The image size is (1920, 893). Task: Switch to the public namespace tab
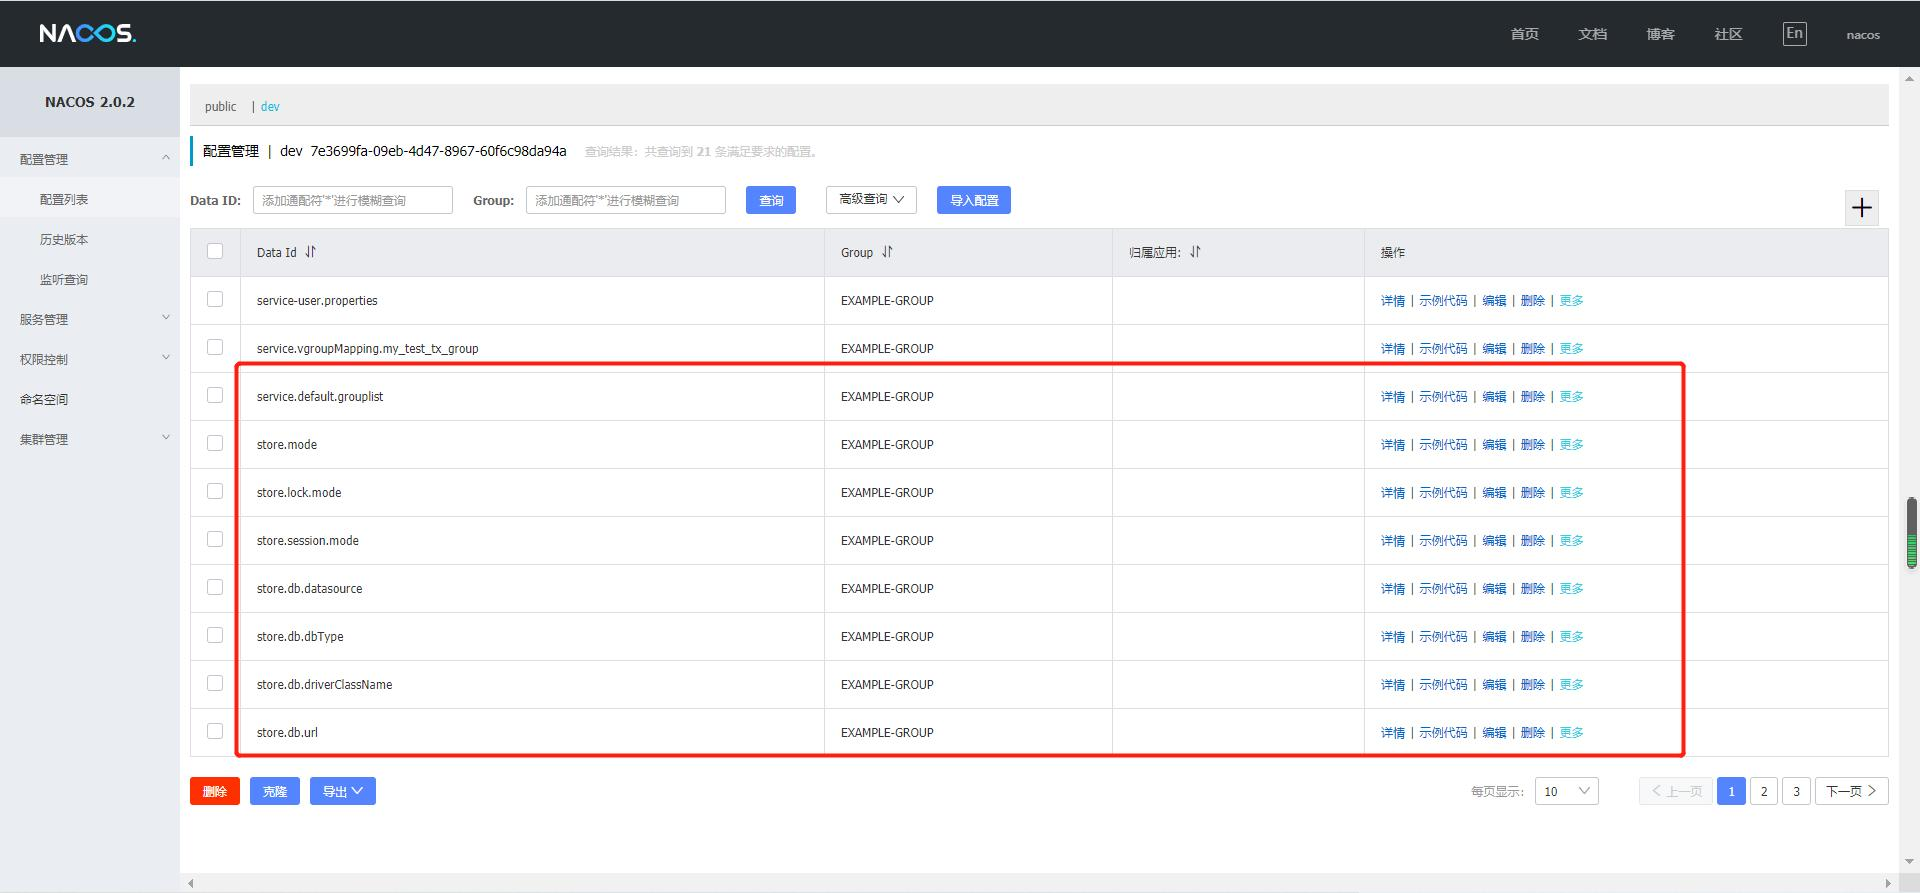220,106
